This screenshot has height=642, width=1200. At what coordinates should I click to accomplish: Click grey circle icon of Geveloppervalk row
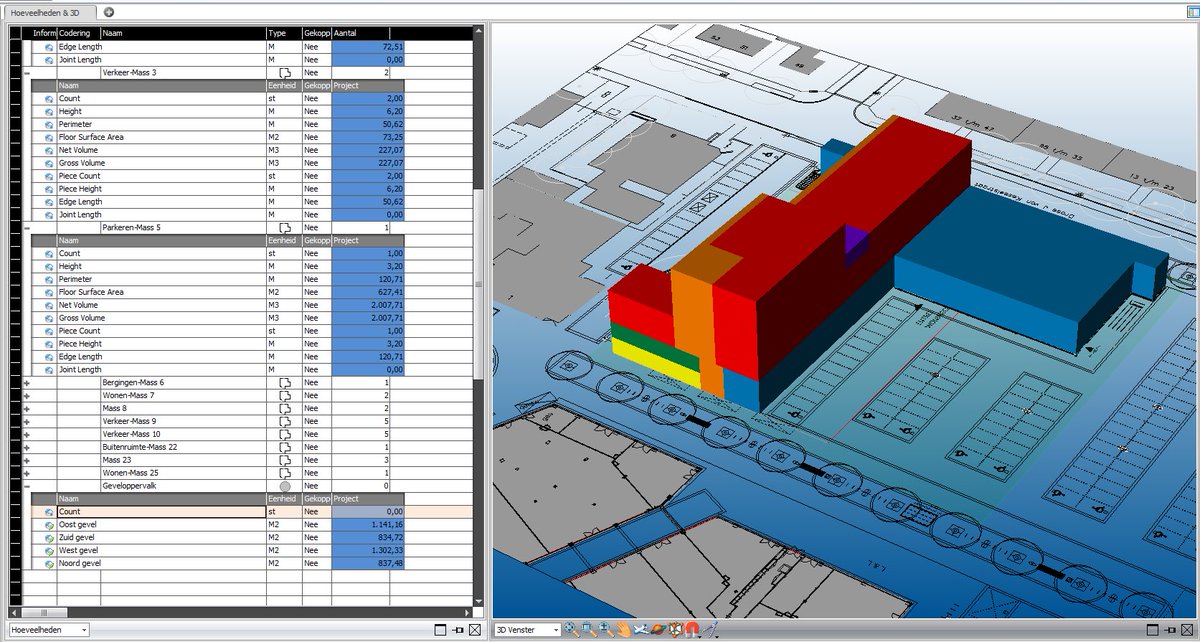pyautogui.click(x=285, y=486)
